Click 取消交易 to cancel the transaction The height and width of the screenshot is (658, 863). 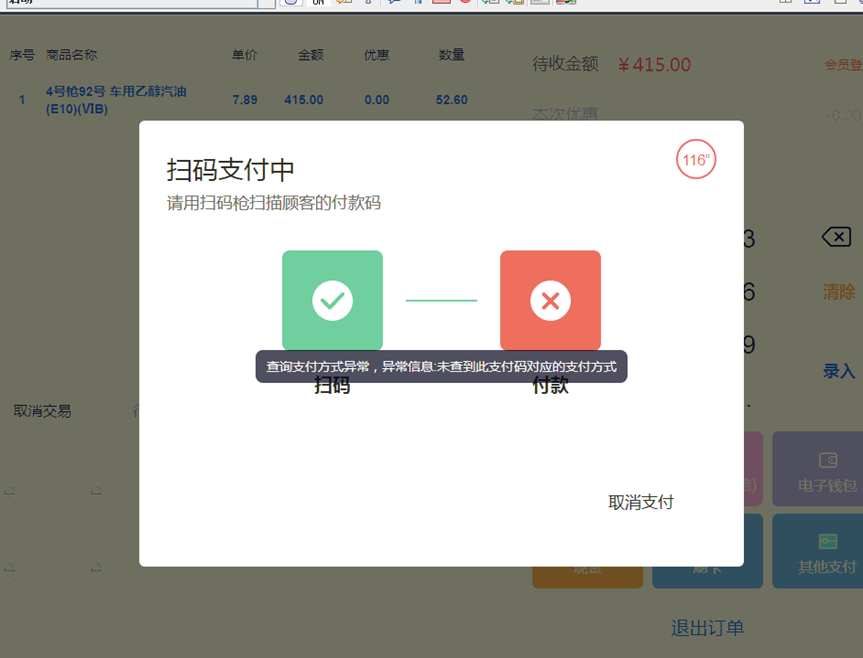point(42,411)
